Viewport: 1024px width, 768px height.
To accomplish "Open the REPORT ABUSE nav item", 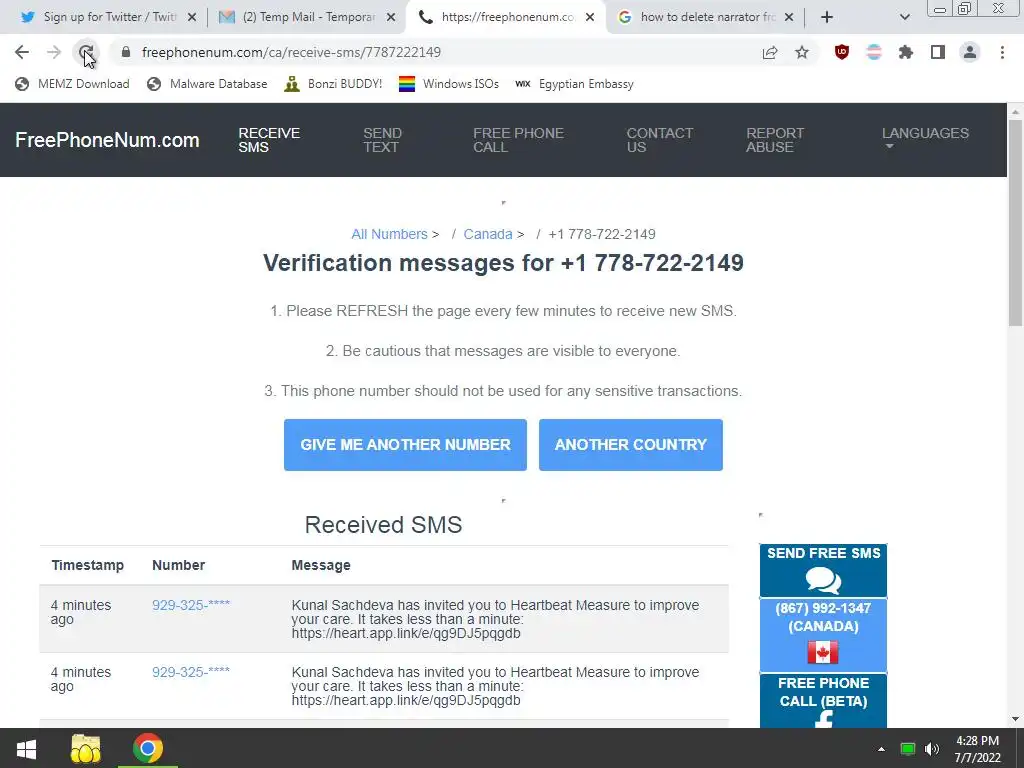I will 775,140.
